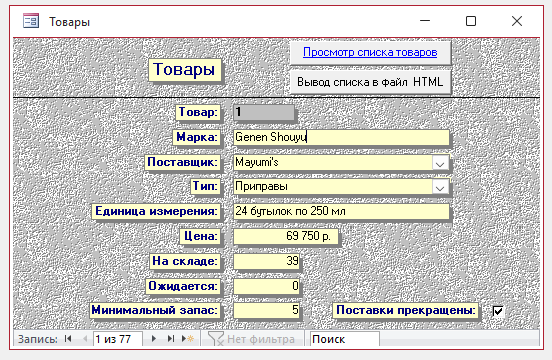The height and width of the screenshot is (360, 552).
Task: Go to previous record arrow
Action: (85, 339)
